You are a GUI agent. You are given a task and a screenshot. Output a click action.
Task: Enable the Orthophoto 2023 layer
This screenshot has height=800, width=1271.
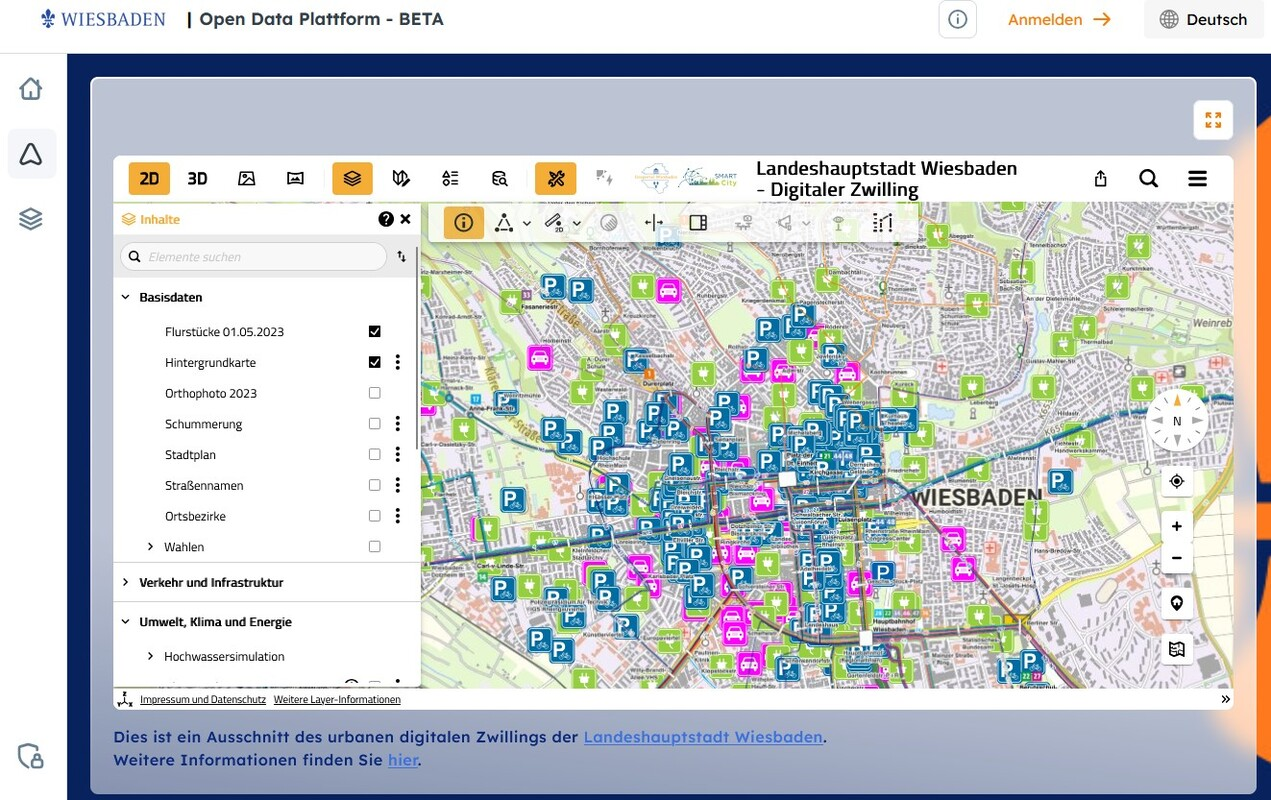coord(375,393)
